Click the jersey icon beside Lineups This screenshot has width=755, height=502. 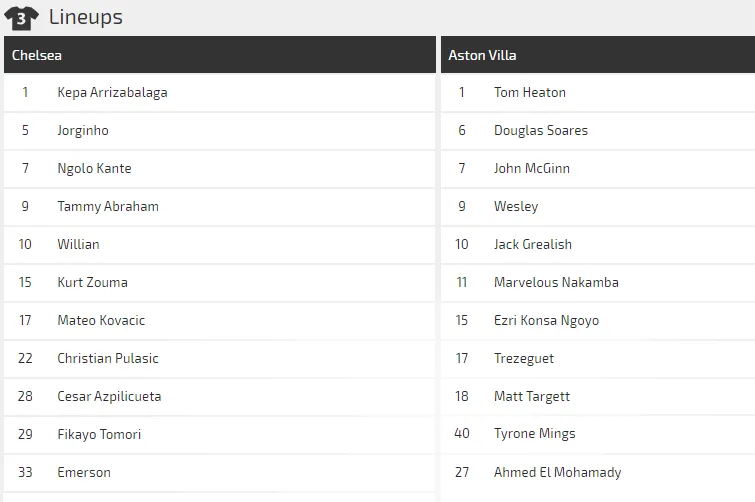pos(21,17)
